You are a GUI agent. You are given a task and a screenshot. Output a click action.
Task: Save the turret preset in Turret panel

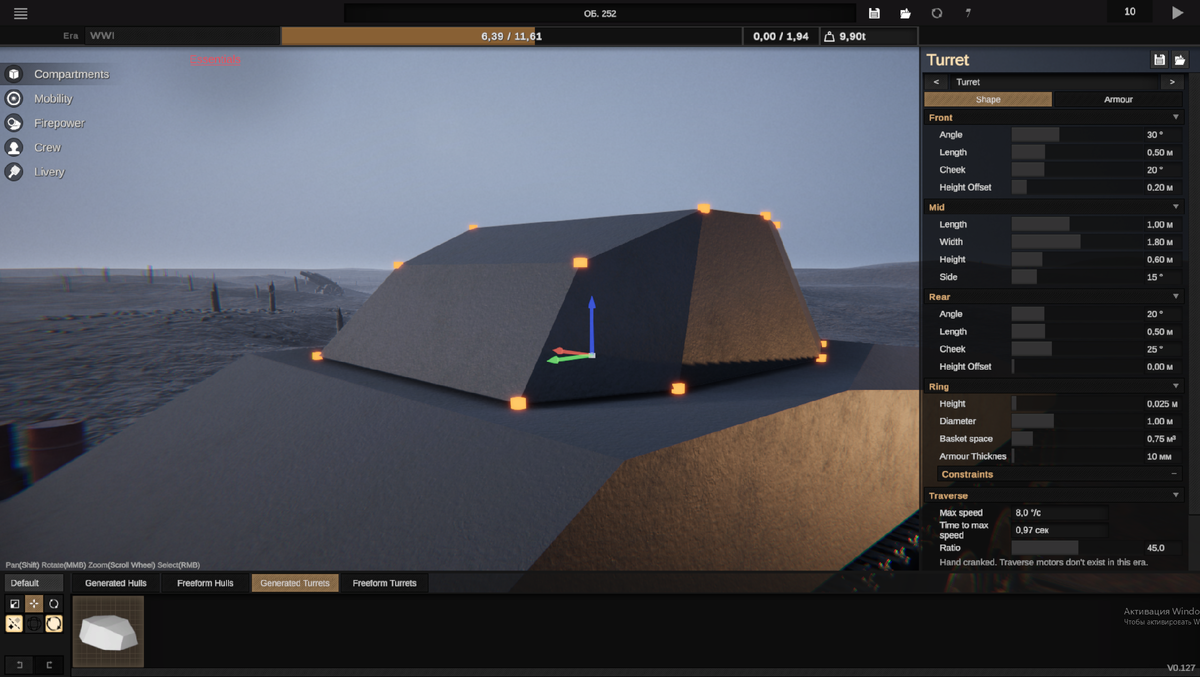click(1159, 60)
